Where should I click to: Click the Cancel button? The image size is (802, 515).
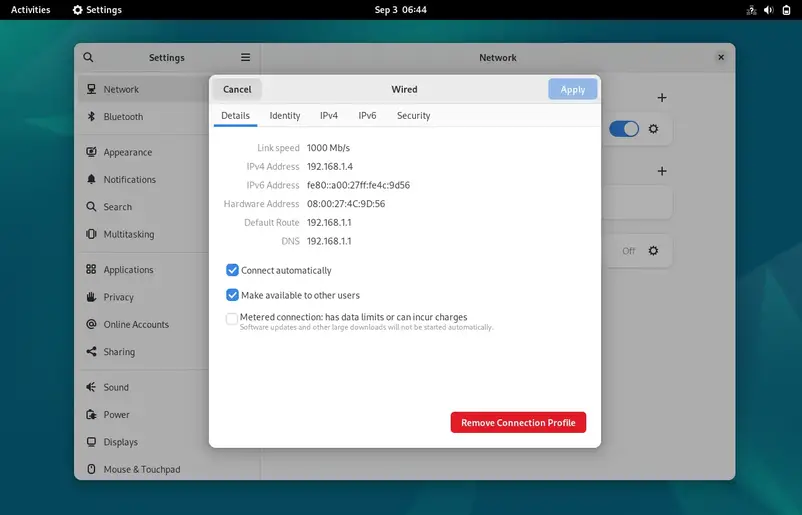click(237, 89)
